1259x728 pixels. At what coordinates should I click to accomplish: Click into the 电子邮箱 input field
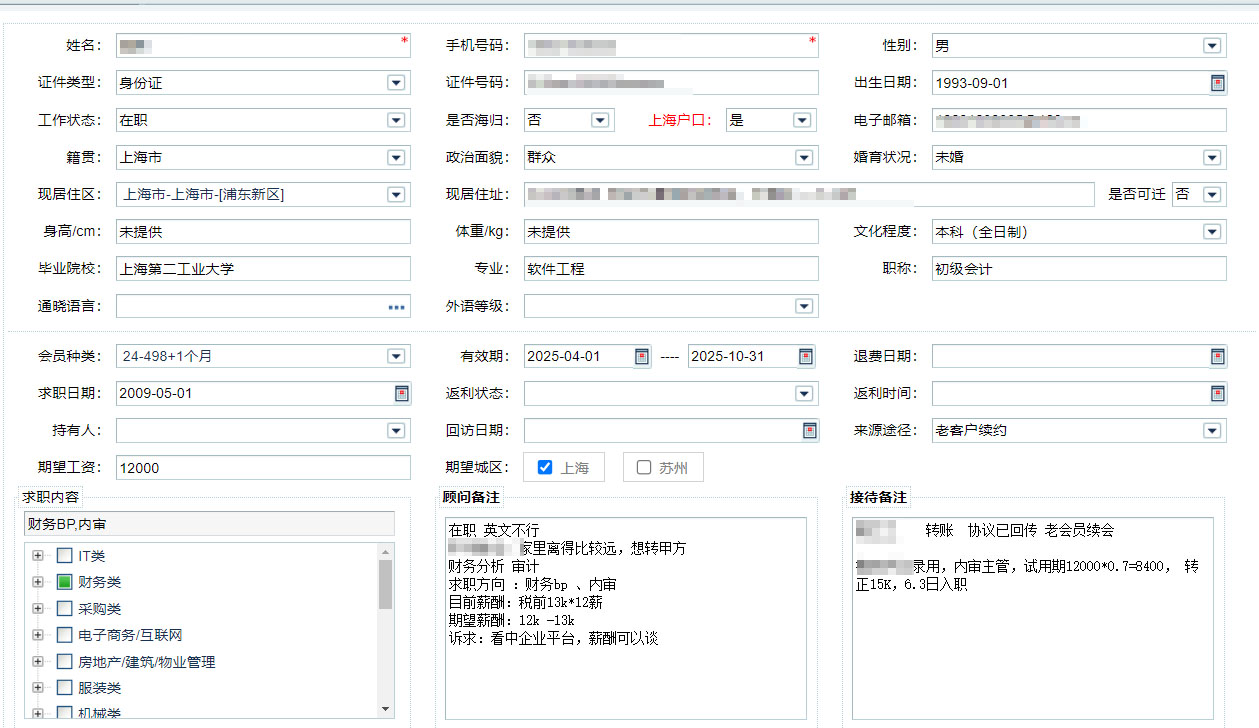point(1079,120)
